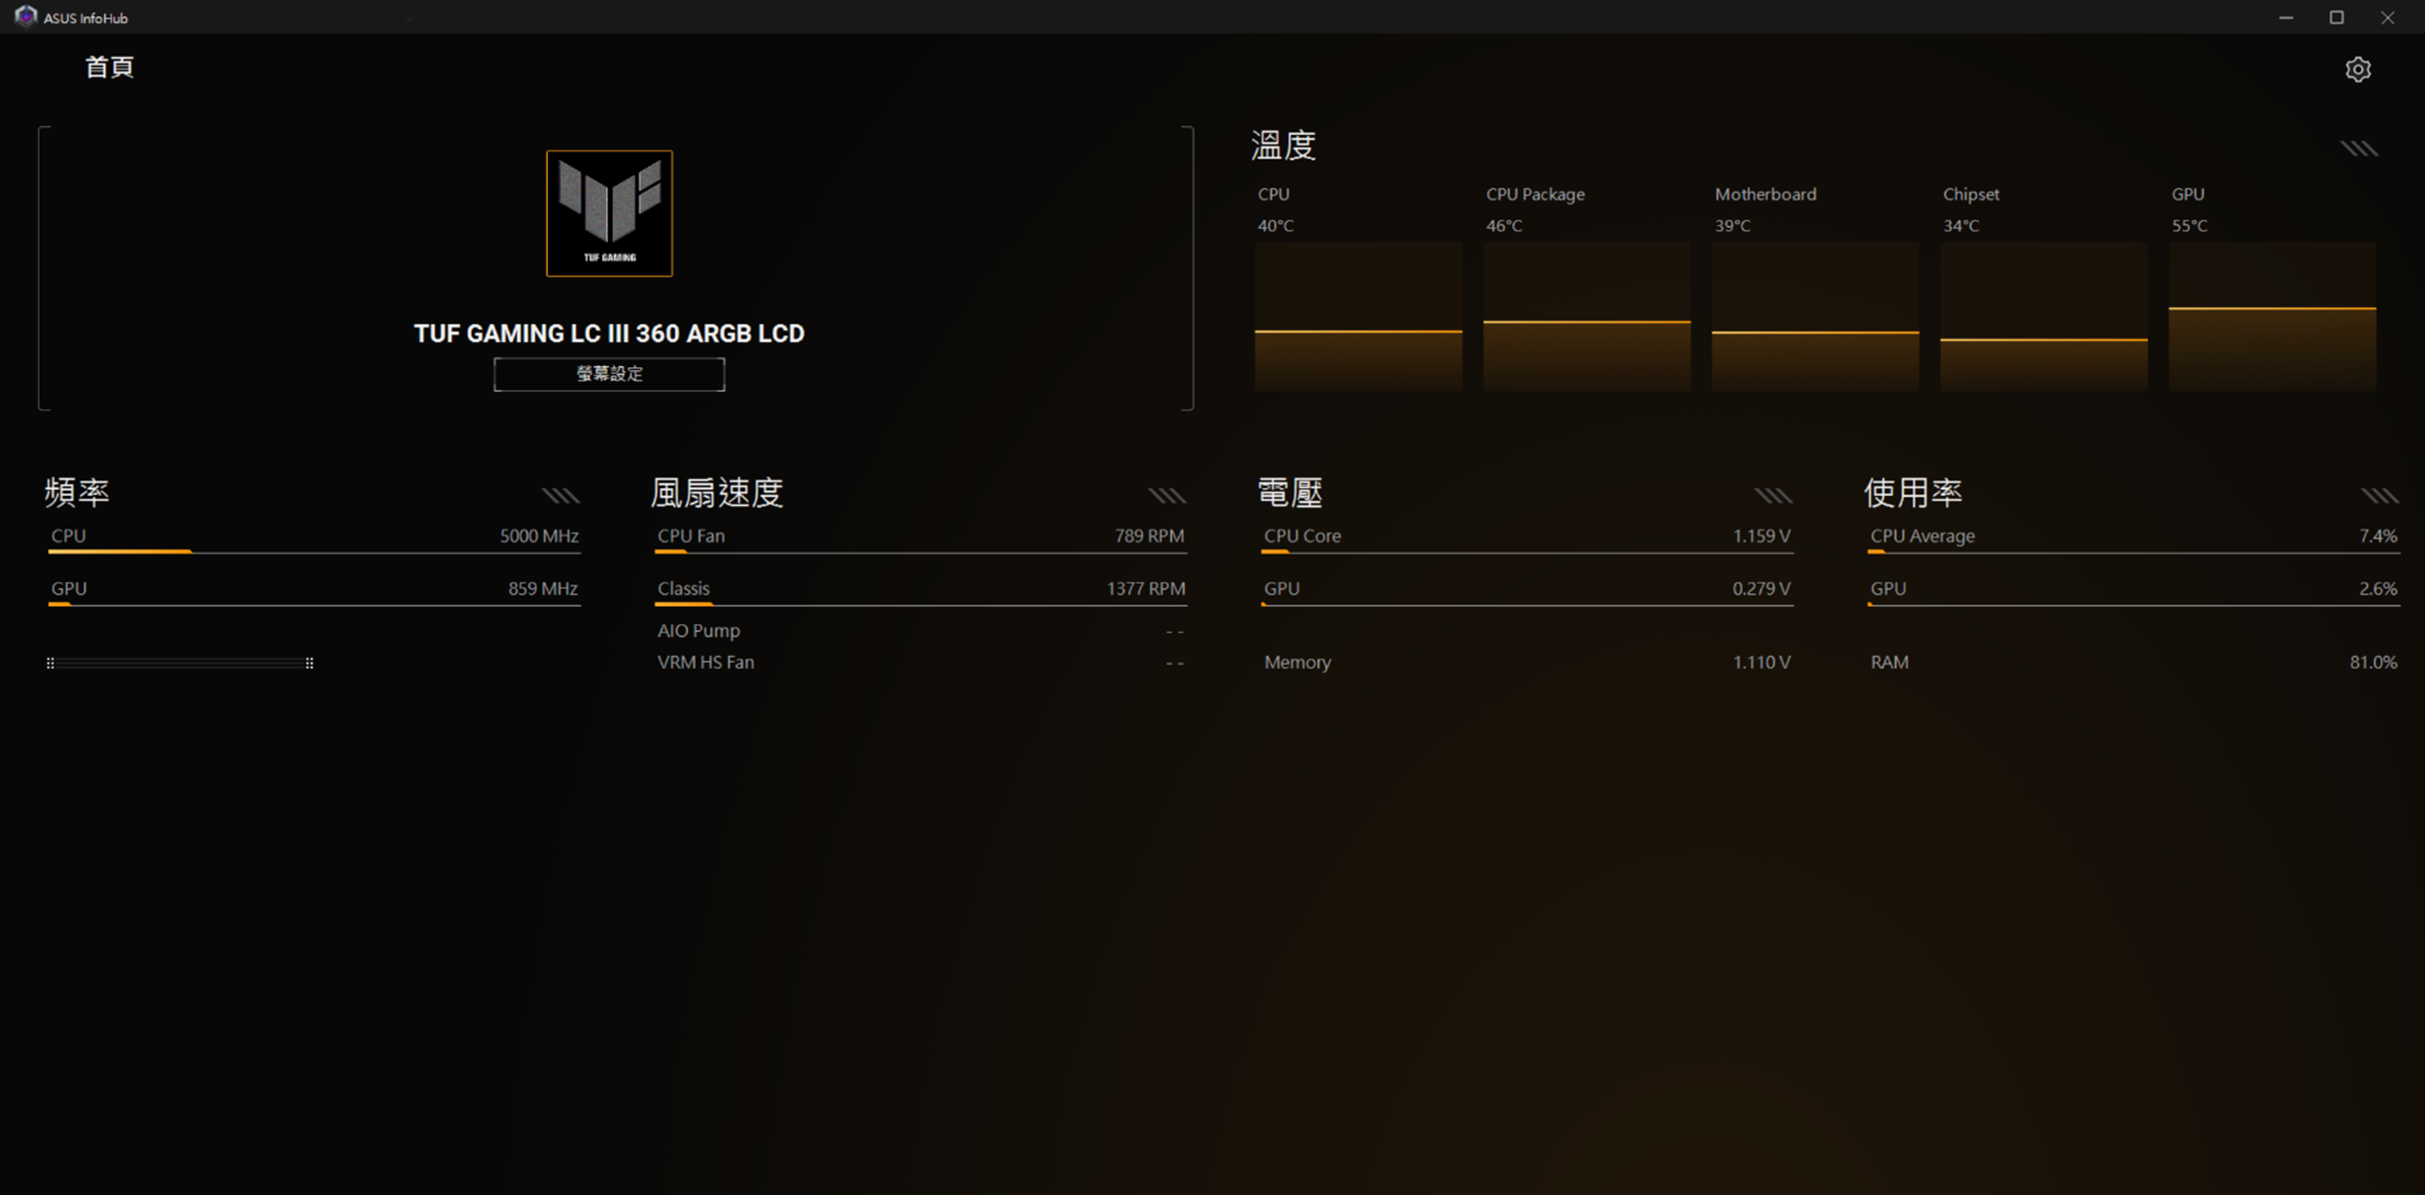Click the 1377 RPM Classis value
Viewport: 2425px width, 1195px height.
click(1145, 589)
